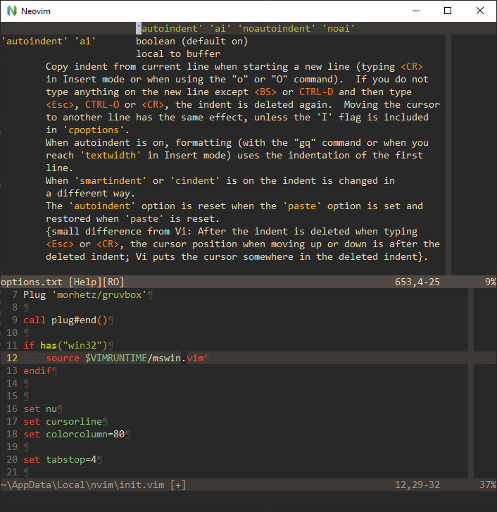This screenshot has height=512, width=497.
Task: Click the 'noautoindent' tag in help header
Action: (277, 29)
